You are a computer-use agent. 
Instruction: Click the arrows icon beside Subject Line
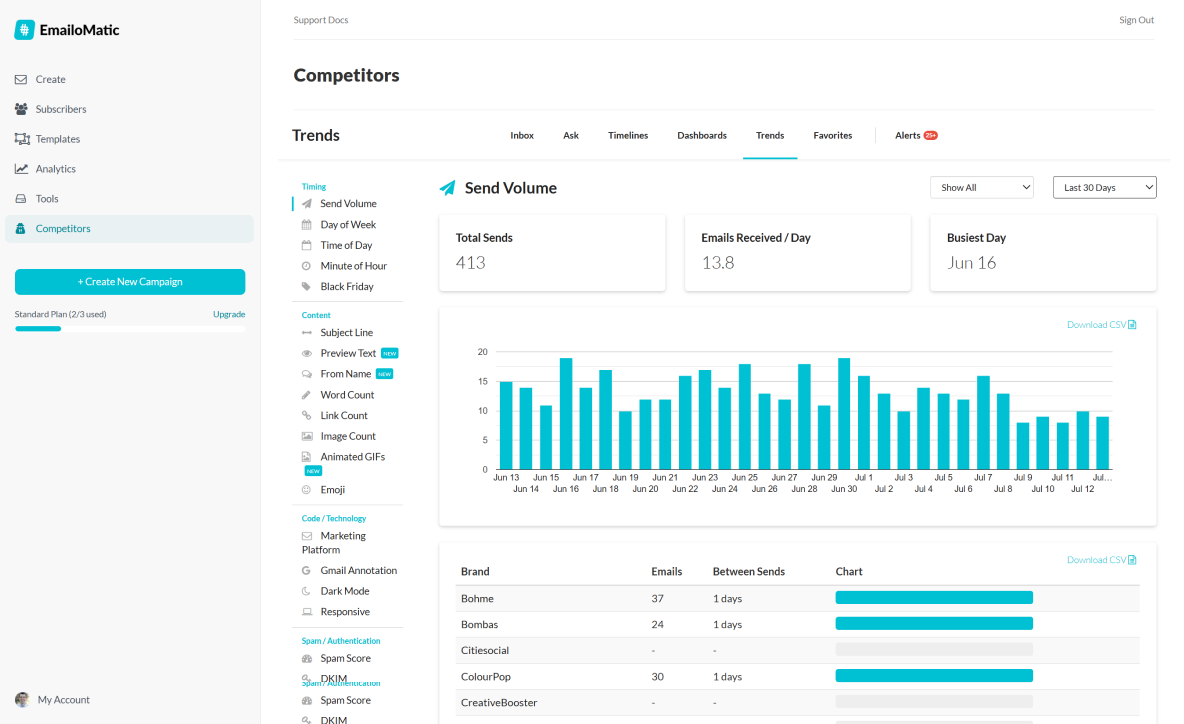pyautogui.click(x=307, y=332)
